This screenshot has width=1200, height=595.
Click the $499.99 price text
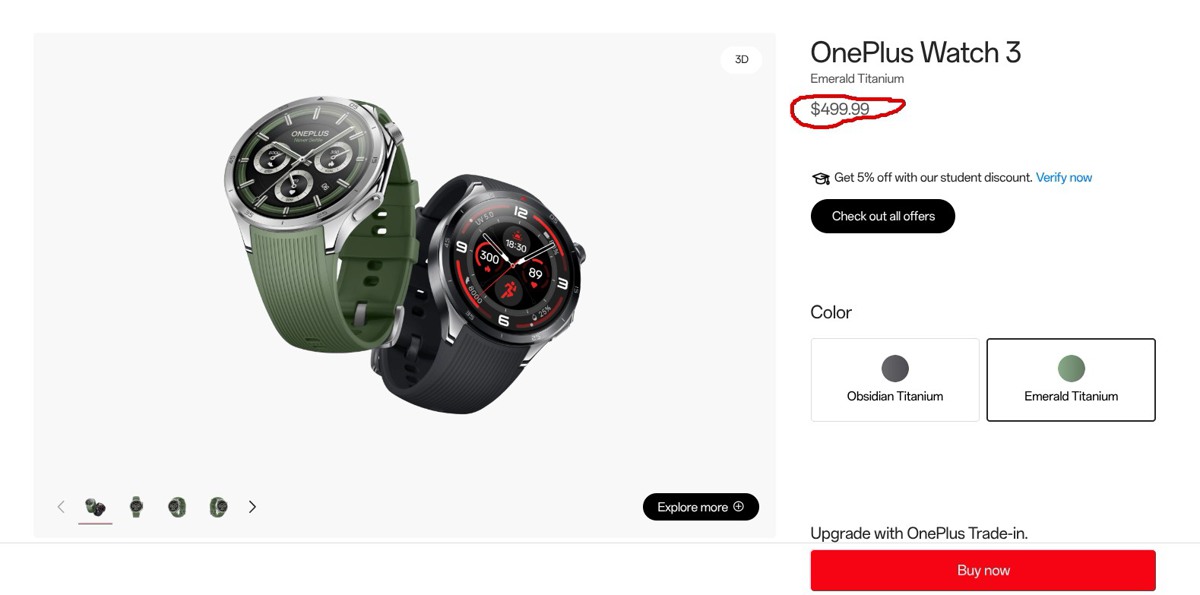(840, 109)
